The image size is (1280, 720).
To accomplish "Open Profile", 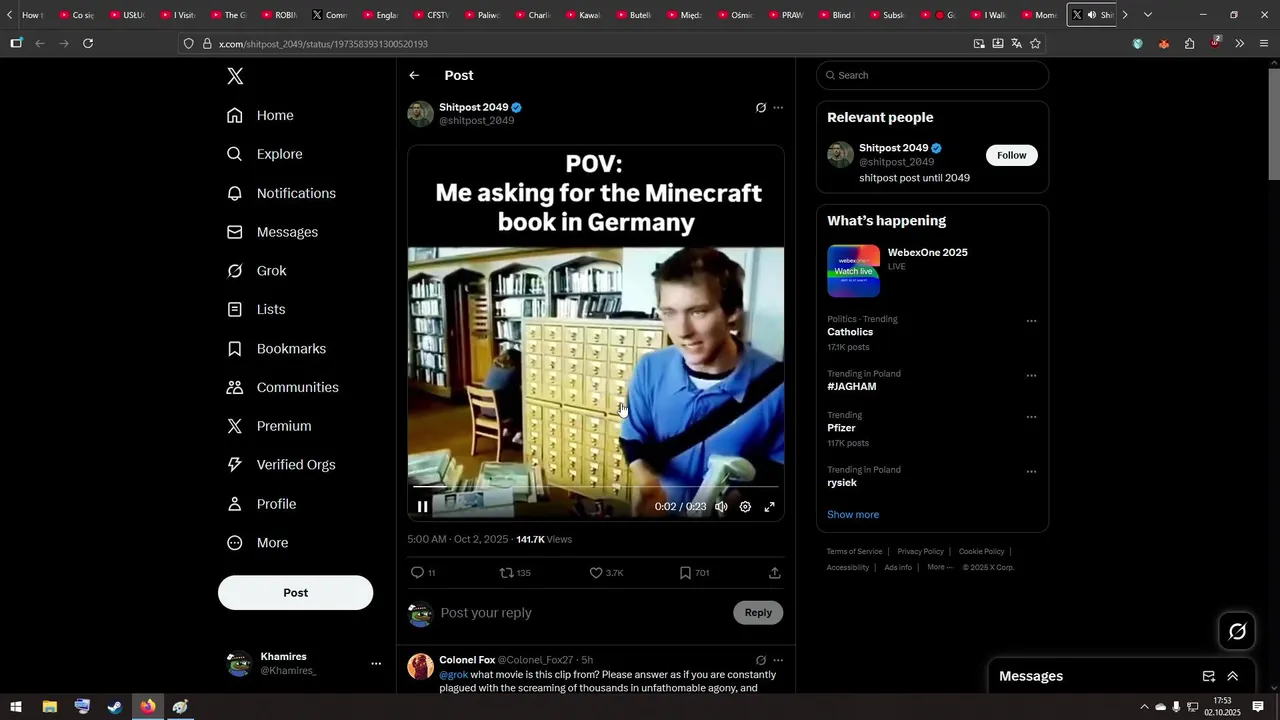I will (x=262, y=504).
